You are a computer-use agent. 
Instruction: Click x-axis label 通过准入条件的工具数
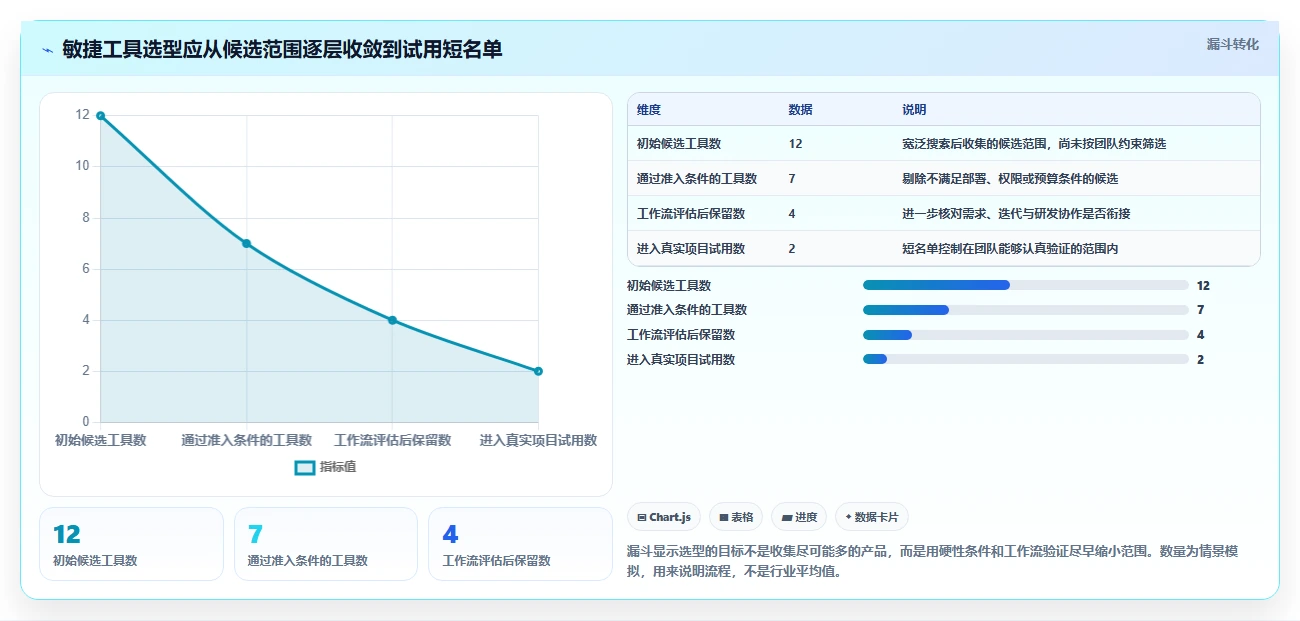[247, 440]
